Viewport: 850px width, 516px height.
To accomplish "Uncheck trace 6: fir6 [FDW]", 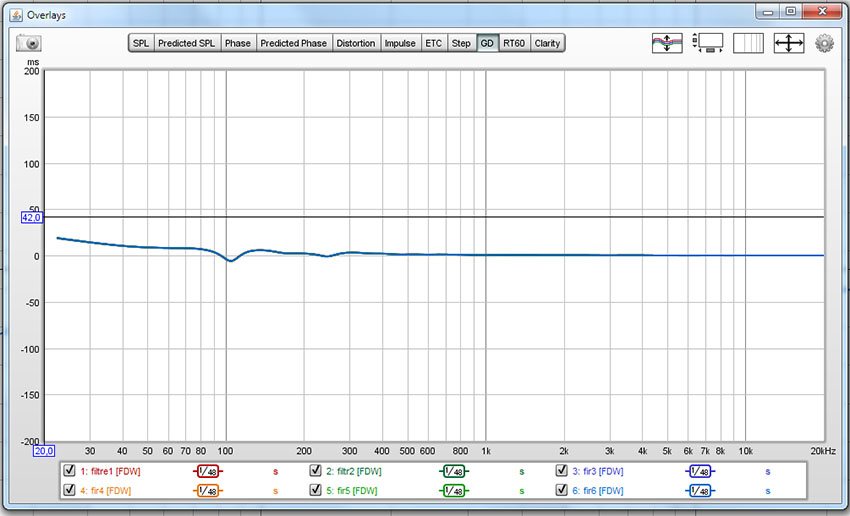I will pos(561,490).
